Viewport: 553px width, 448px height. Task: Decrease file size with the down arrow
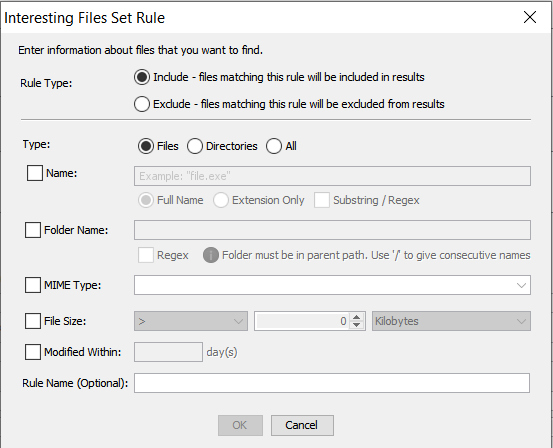pos(357,325)
